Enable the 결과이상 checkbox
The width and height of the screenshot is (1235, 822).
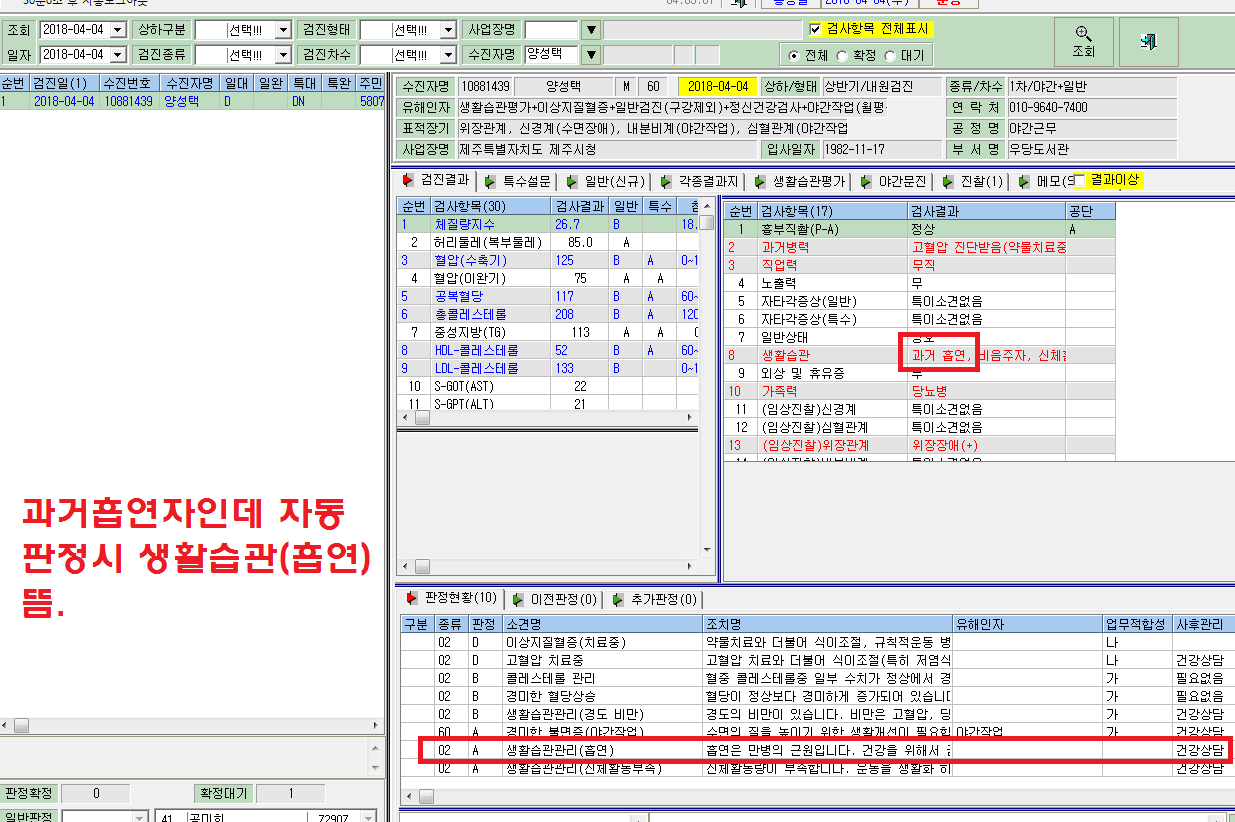coord(1079,181)
